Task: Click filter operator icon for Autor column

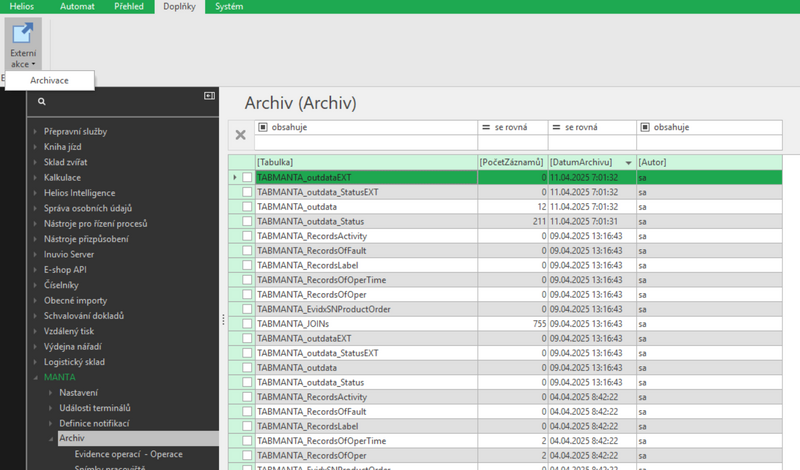Action: [x=645, y=127]
